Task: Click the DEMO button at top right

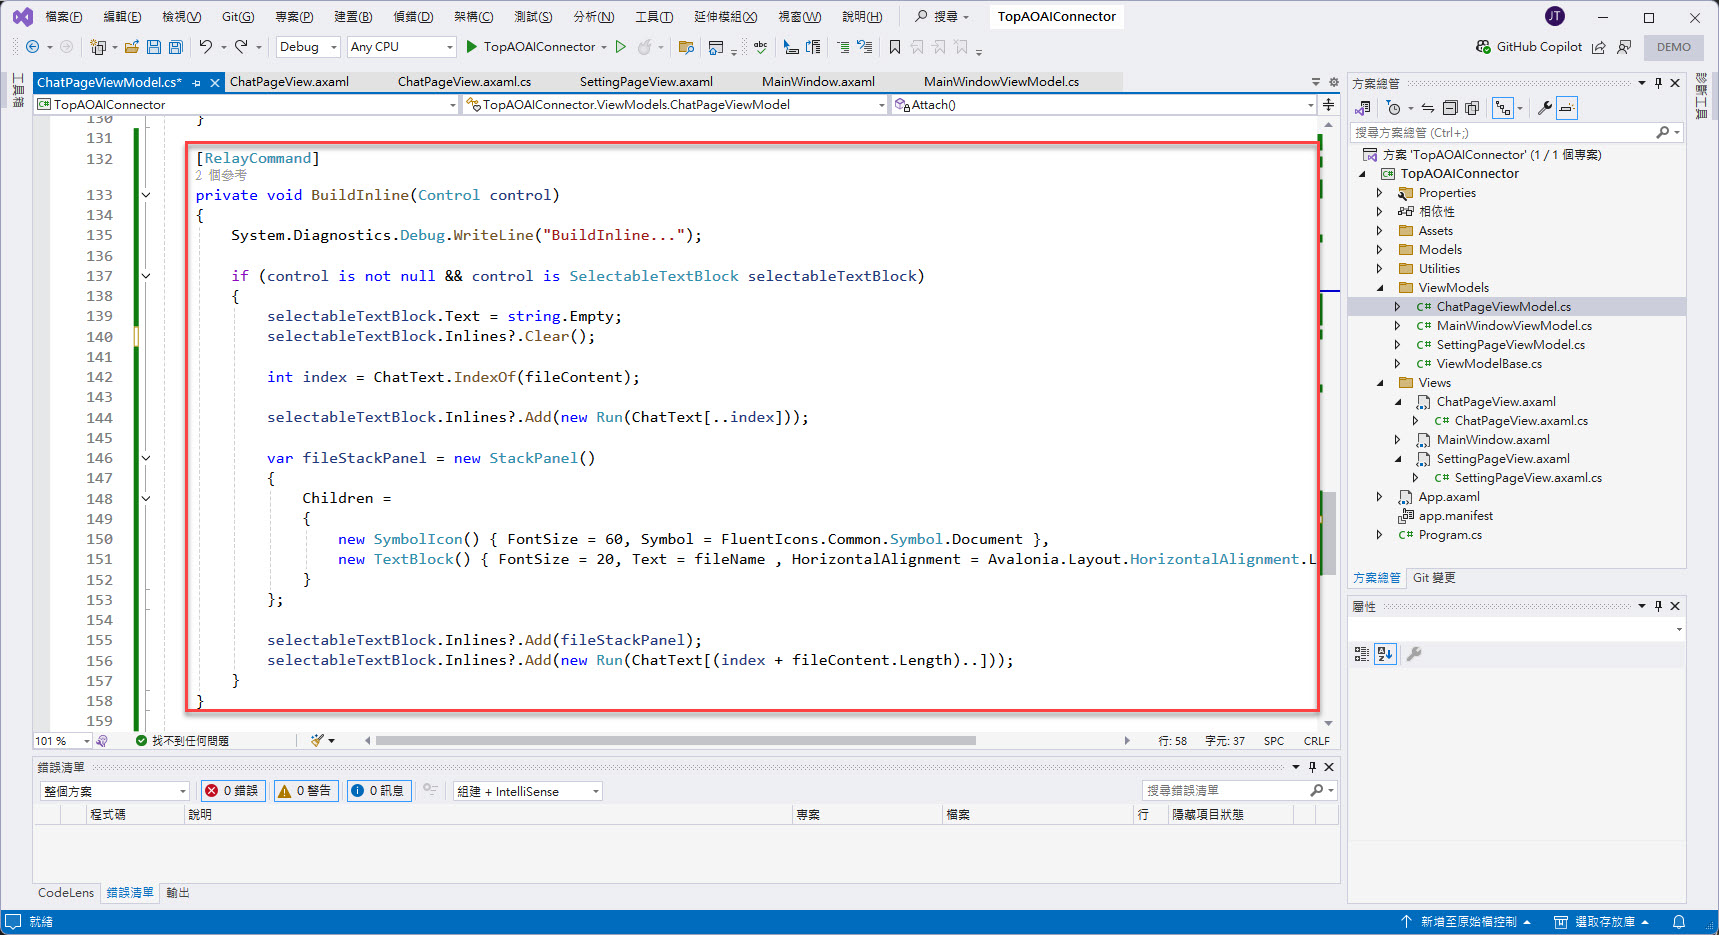Action: click(x=1674, y=47)
